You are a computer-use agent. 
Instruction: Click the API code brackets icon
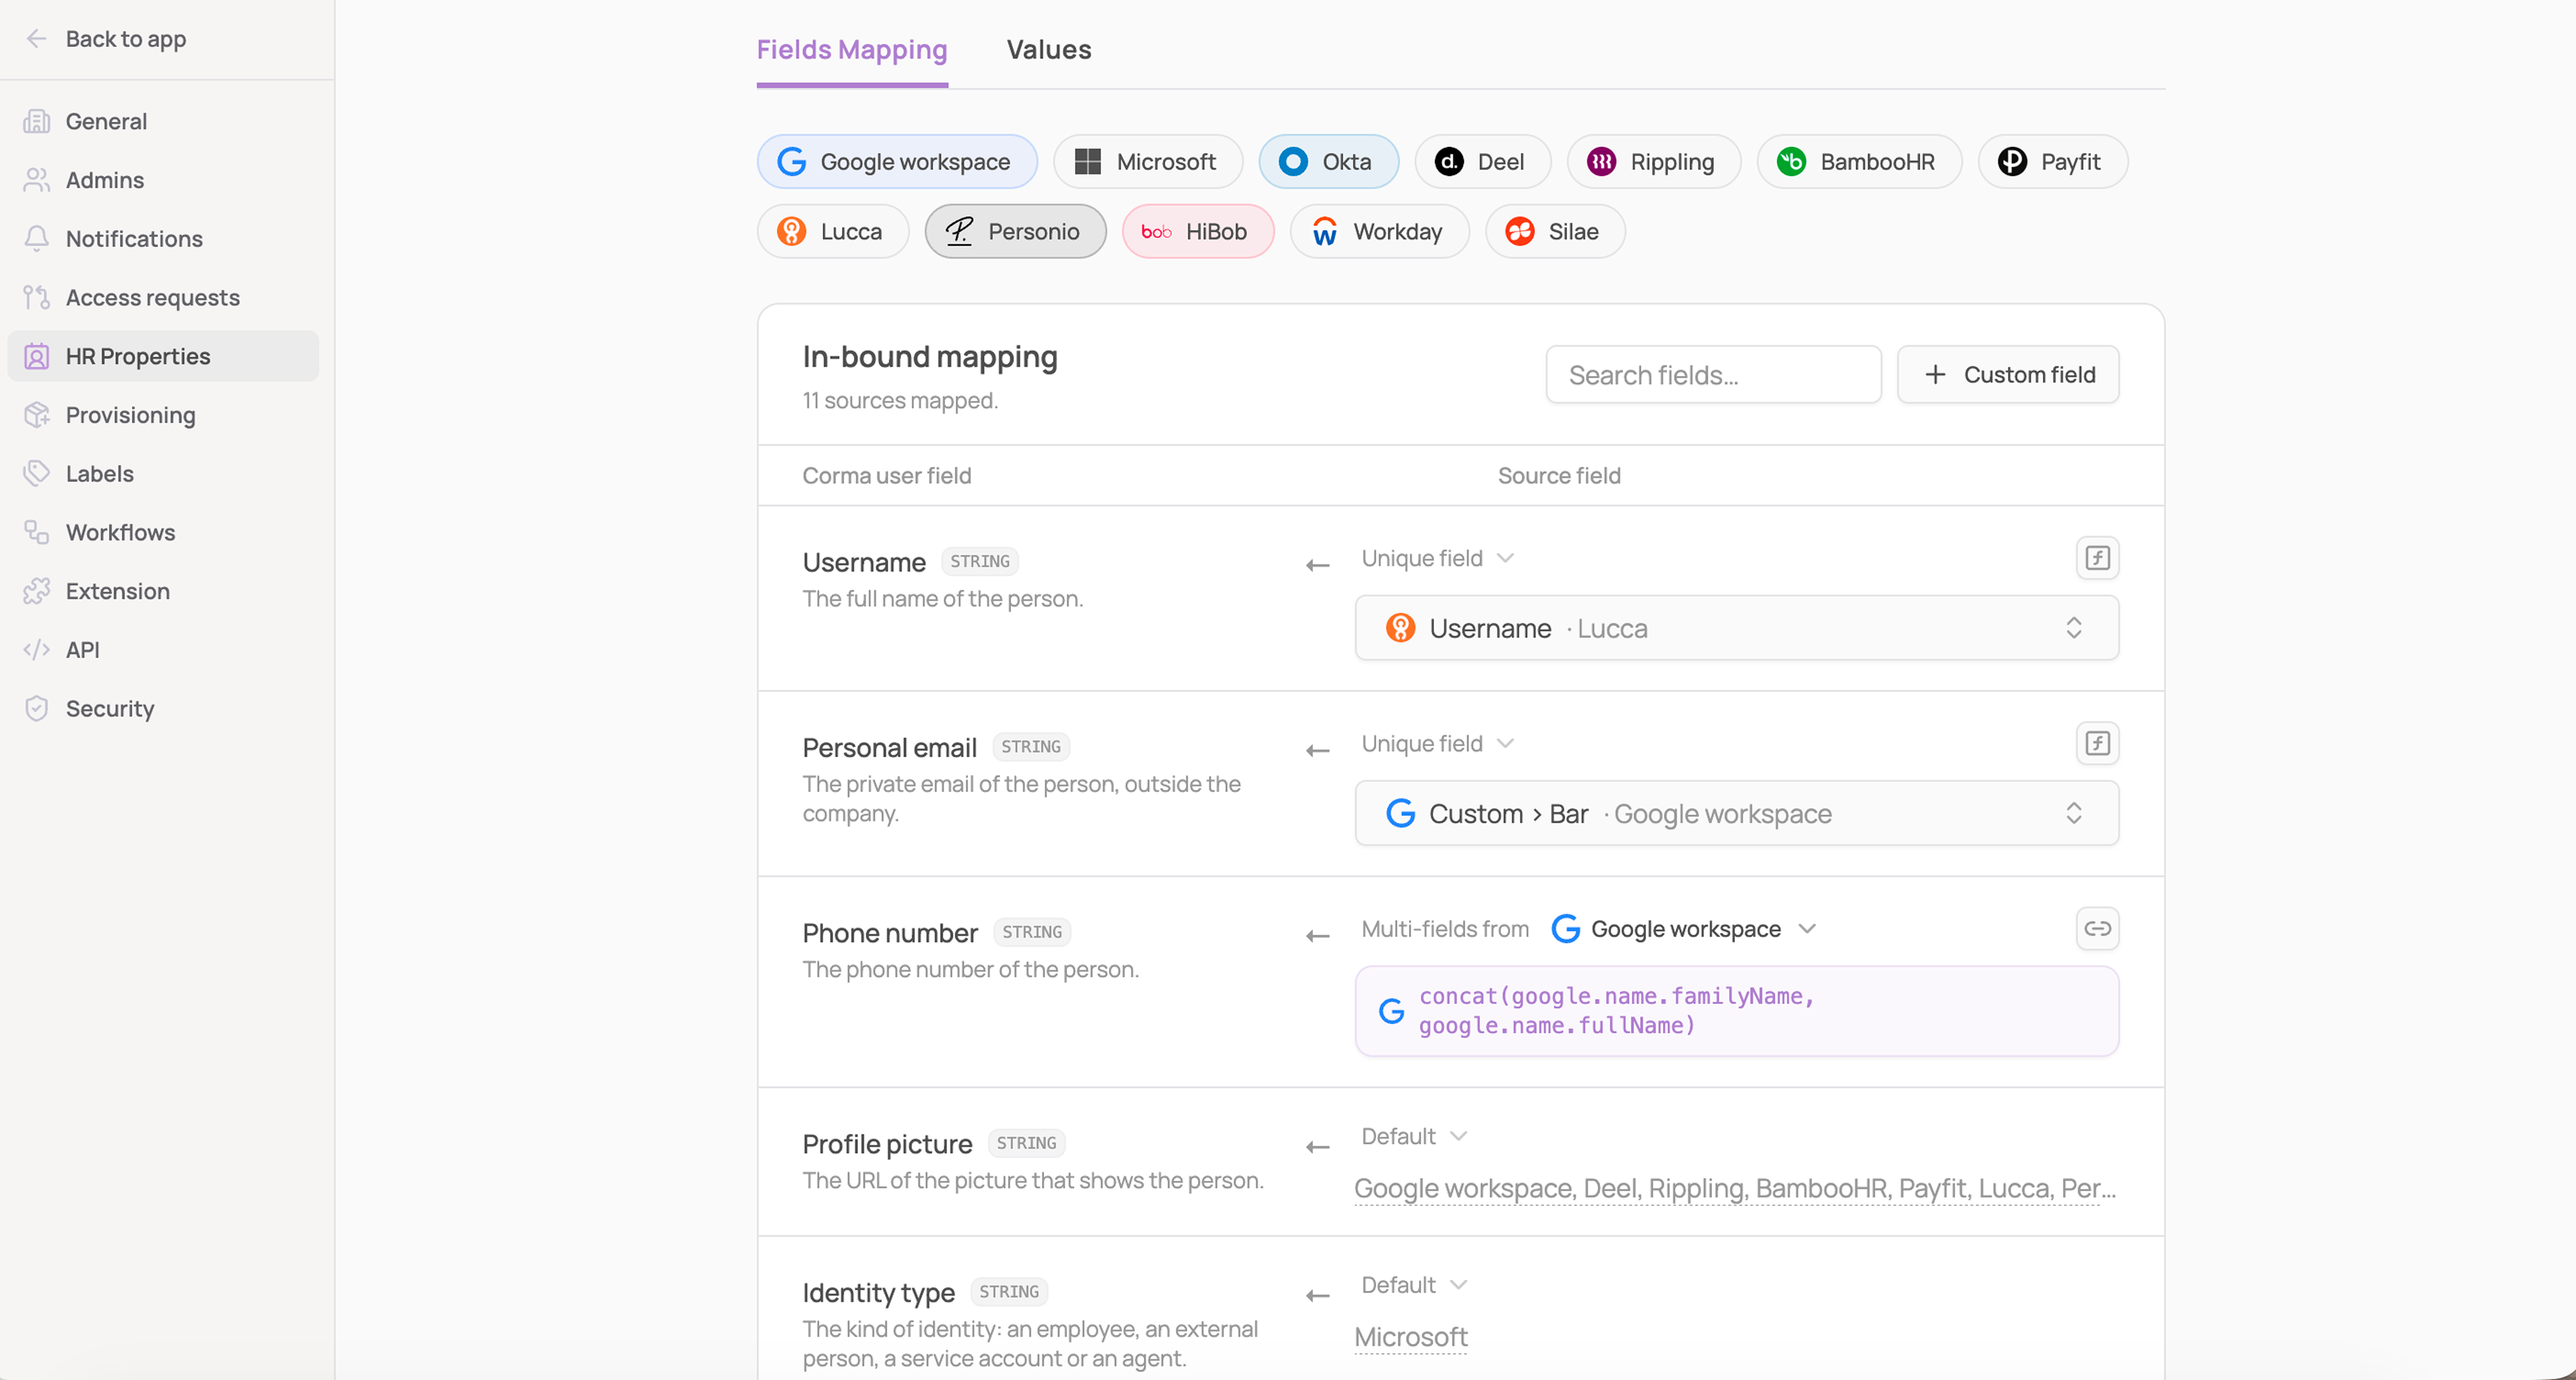coord(37,650)
